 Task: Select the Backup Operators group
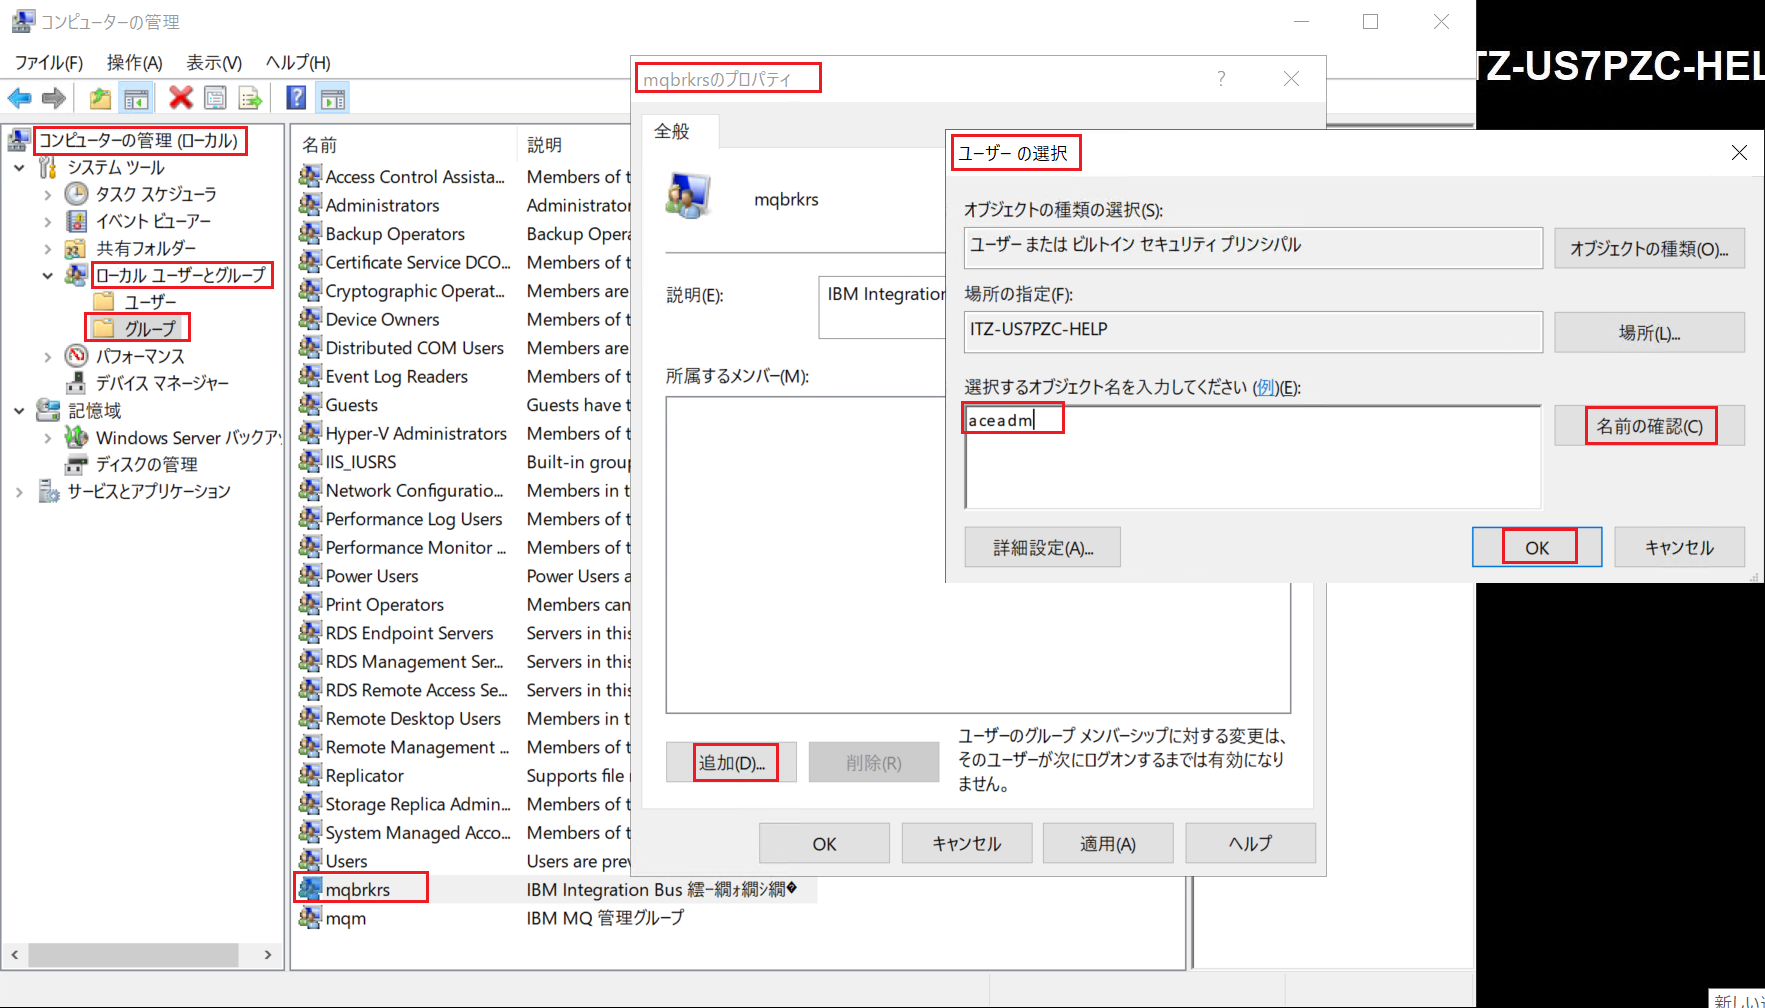tap(395, 234)
